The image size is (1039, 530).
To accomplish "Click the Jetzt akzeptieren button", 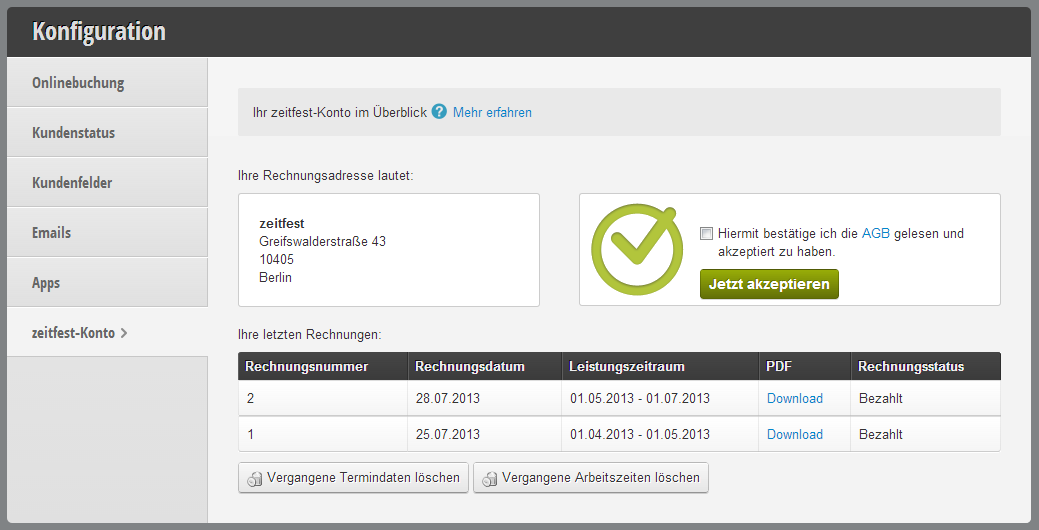I will pos(769,284).
